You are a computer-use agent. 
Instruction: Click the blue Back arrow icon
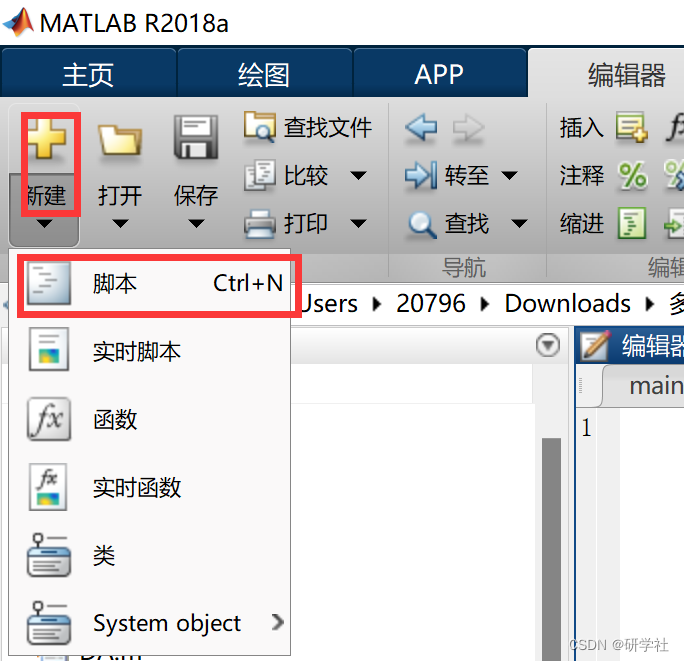pos(421,127)
